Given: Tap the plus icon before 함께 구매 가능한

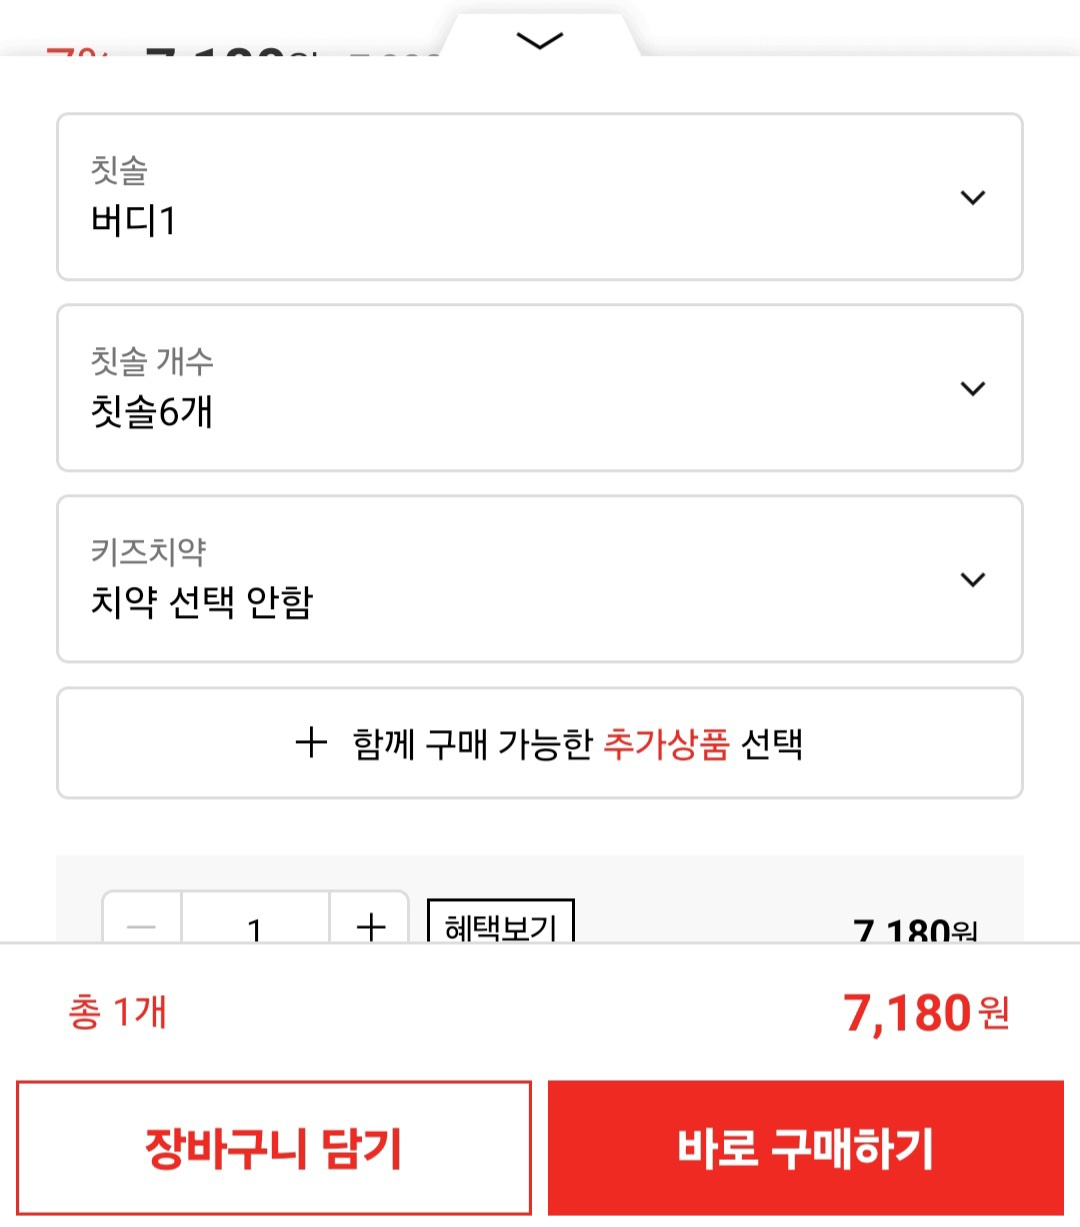Looking at the screenshot, I should (x=311, y=742).
